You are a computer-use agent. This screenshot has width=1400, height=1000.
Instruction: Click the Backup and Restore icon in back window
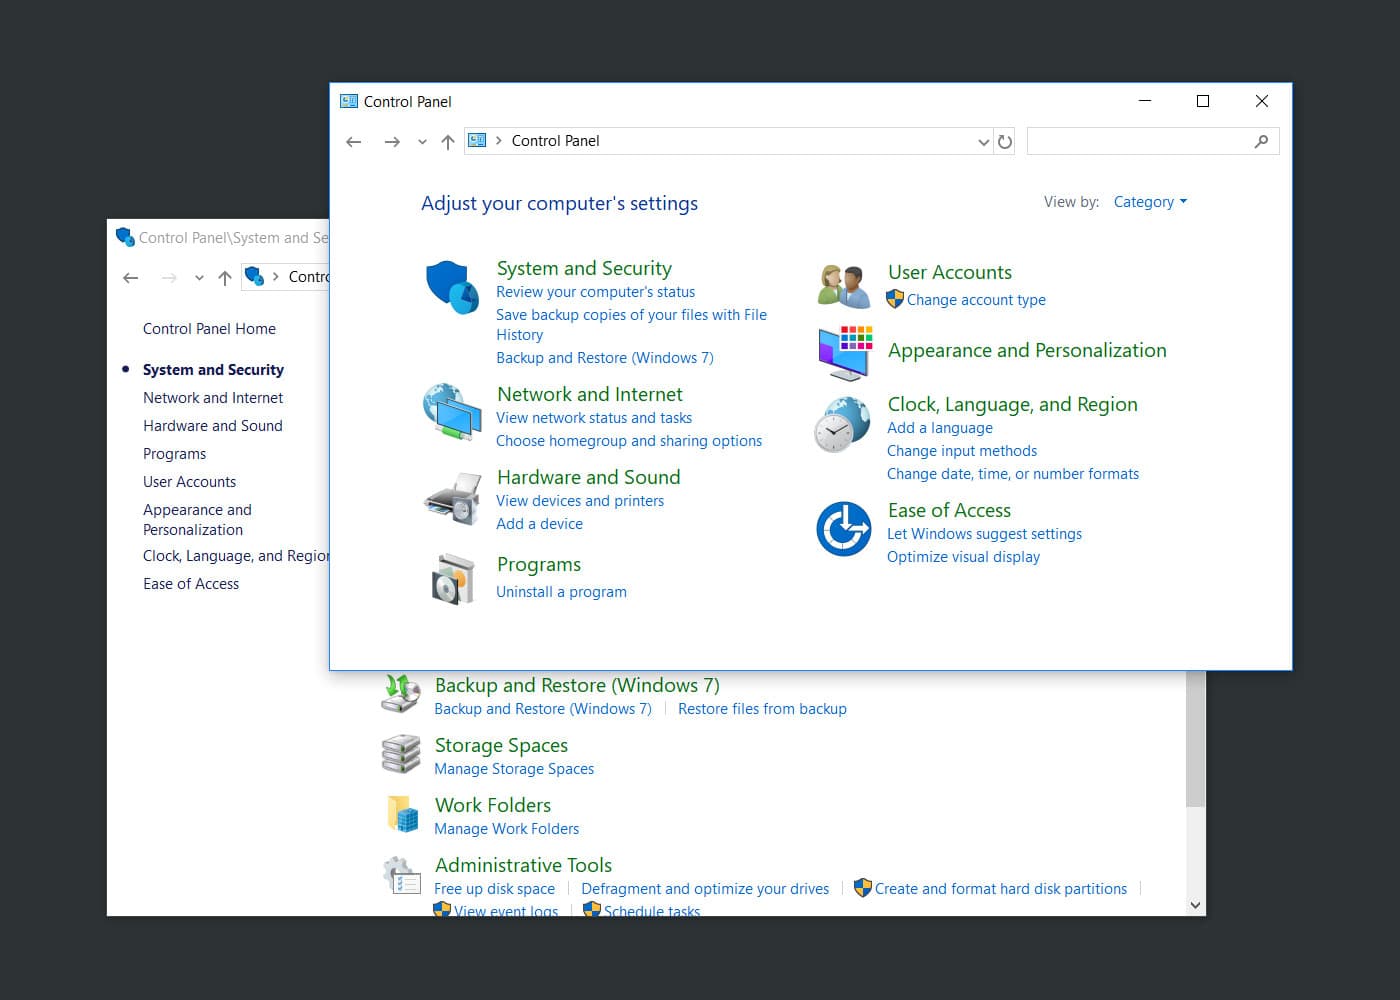tap(401, 693)
